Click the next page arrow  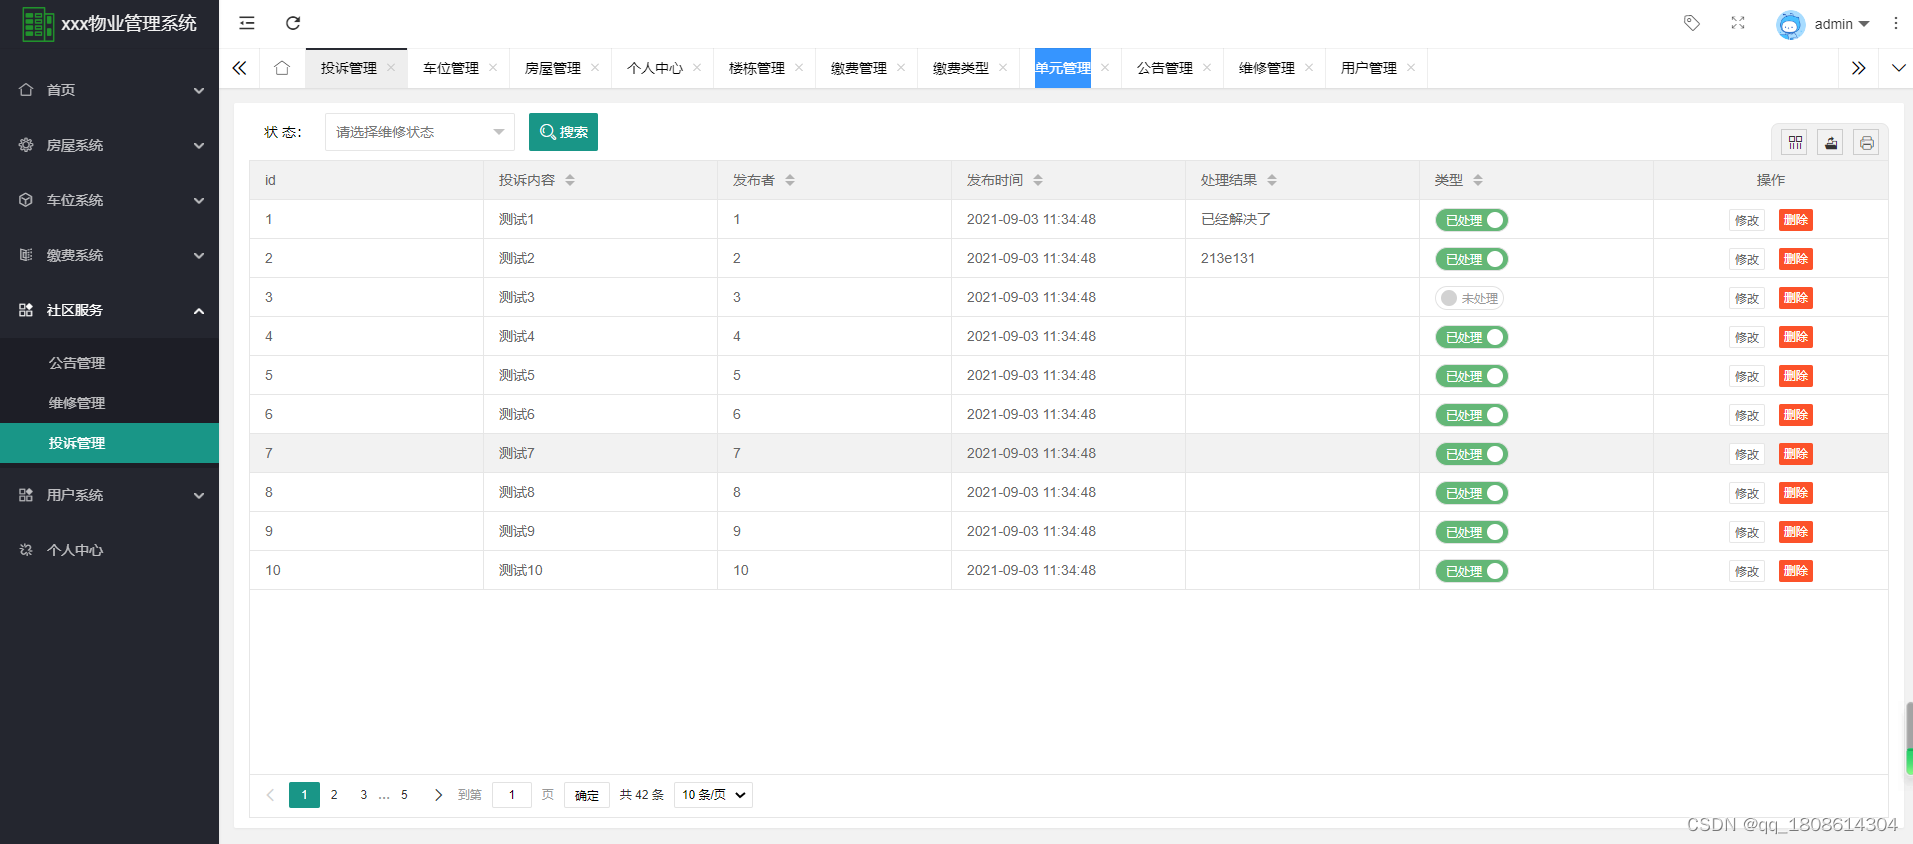(438, 795)
